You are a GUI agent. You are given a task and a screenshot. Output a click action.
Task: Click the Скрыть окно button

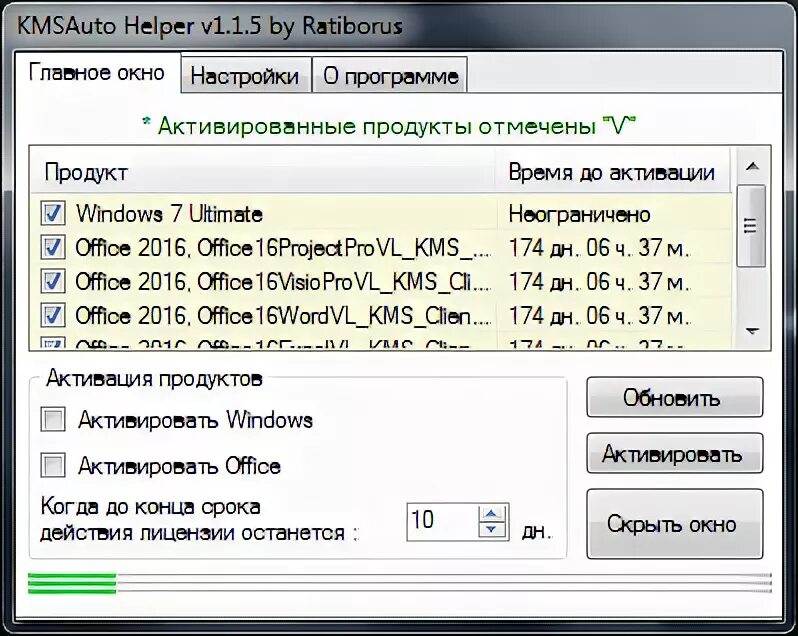pos(675,524)
